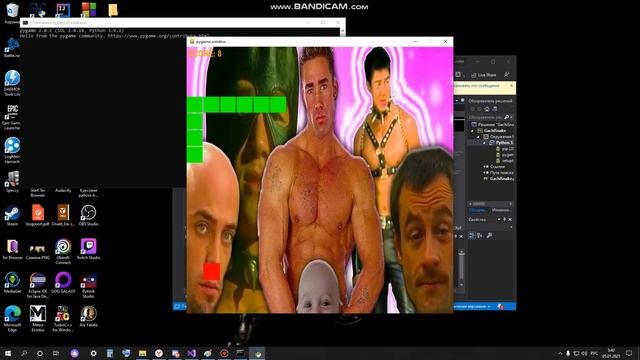Open the Speccy desktop shortcut
640x360 pixels.
(x=12, y=182)
